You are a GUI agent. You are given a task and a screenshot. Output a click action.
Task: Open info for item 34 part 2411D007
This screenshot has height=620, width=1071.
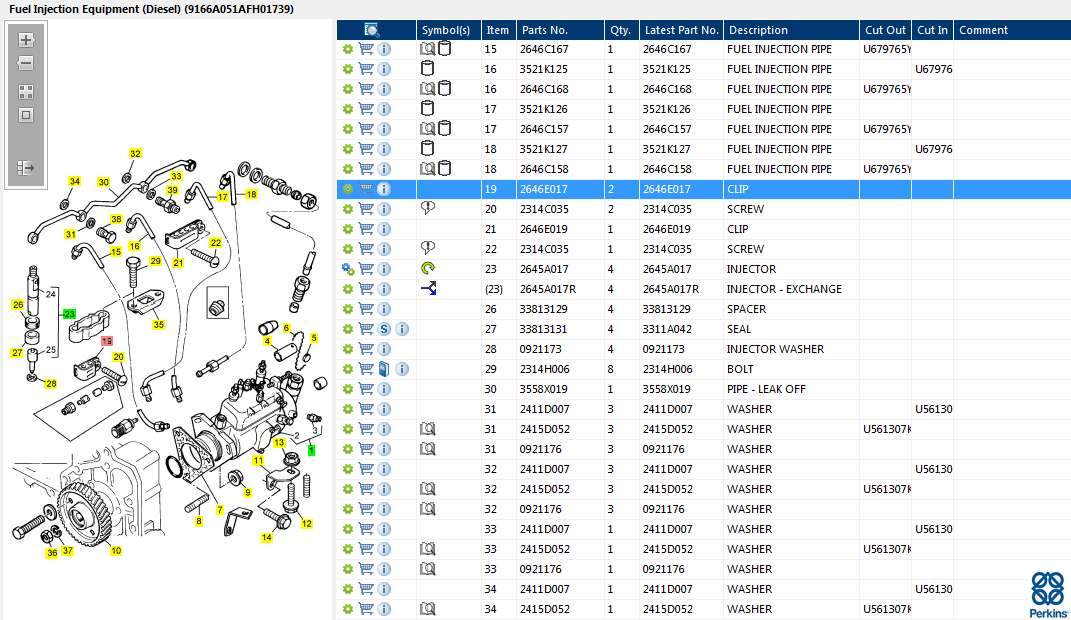(384, 589)
